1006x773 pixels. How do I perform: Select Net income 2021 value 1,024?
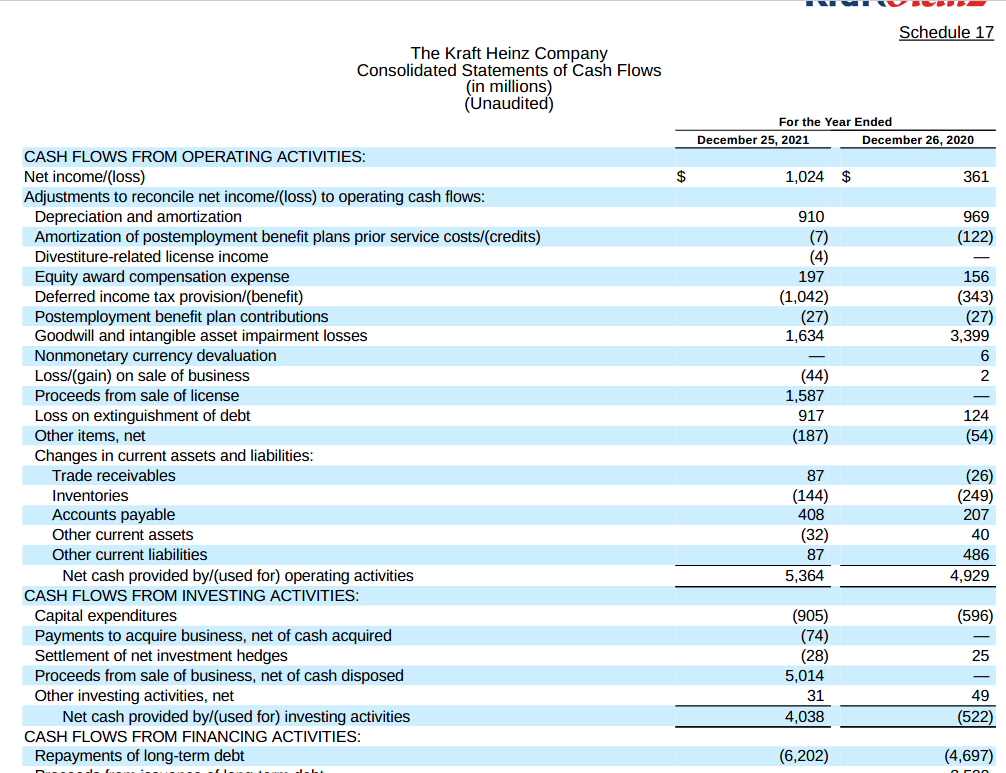pyautogui.click(x=804, y=177)
